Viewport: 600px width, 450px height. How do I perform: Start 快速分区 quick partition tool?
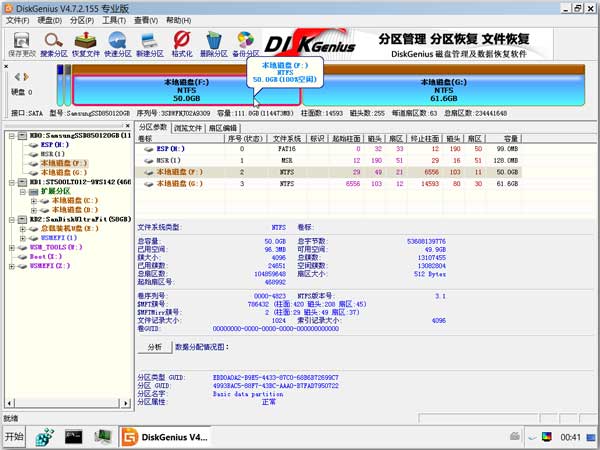(118, 44)
